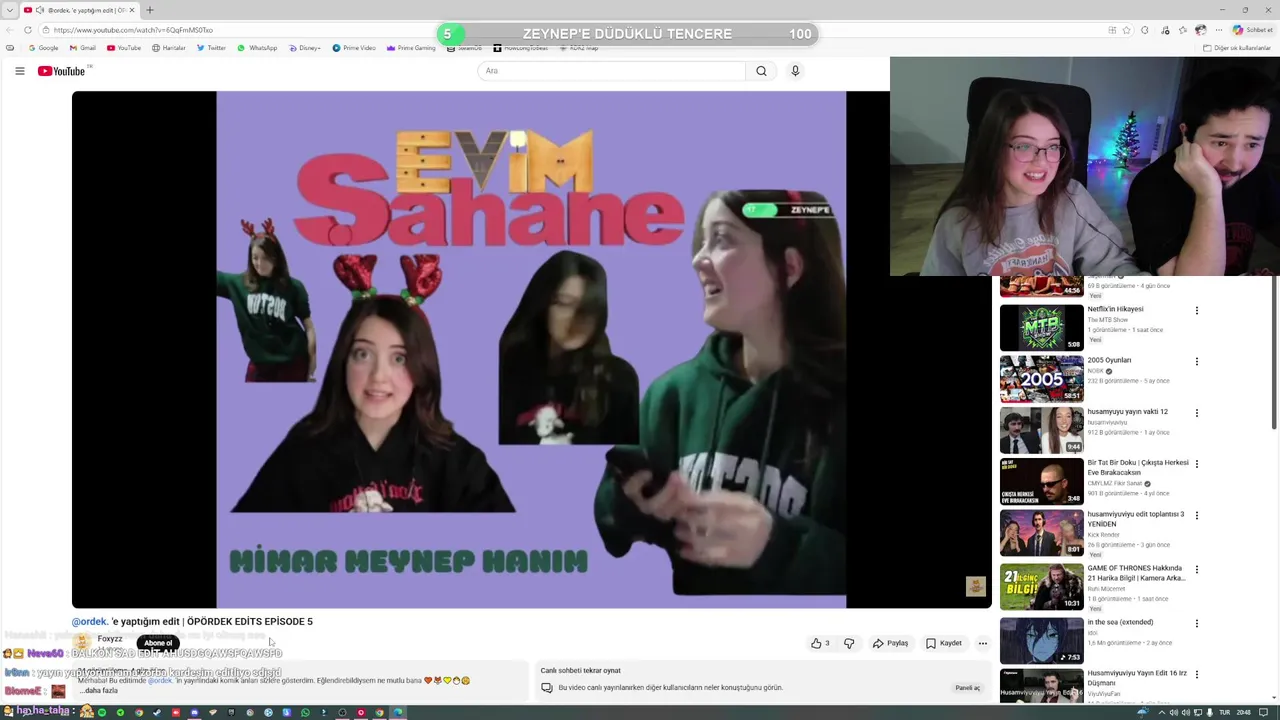Click the active Edge taskbar icon

click(398, 712)
